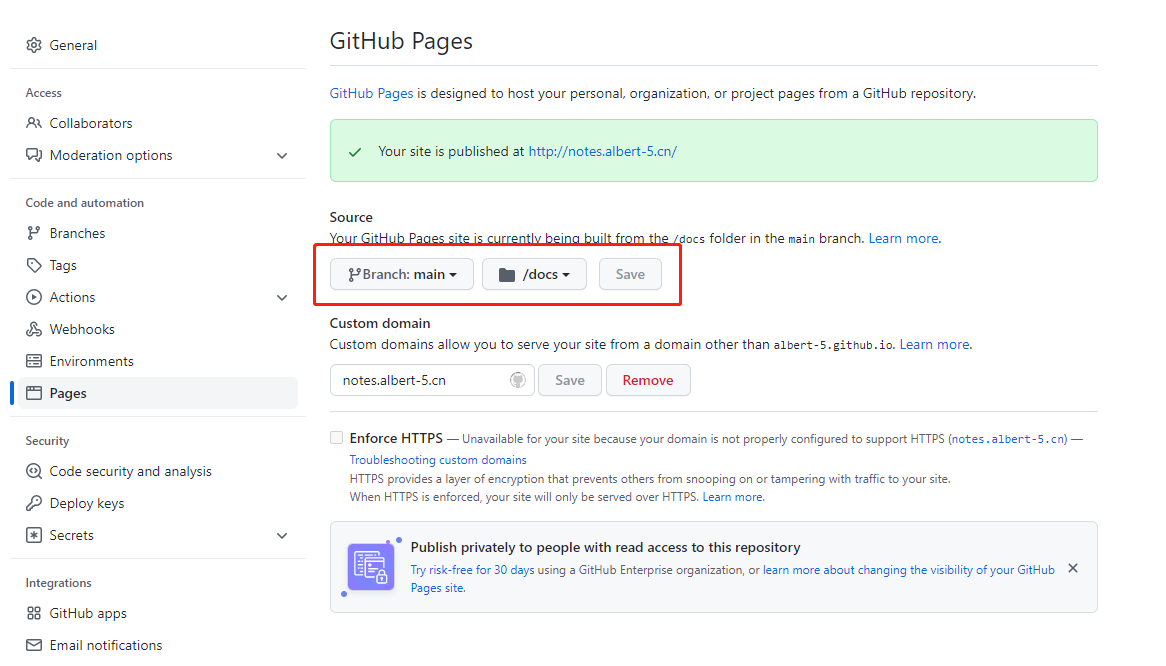The width and height of the screenshot is (1166, 666).
Task: Visit the published site notes.albert-5.cn
Action: [602, 150]
